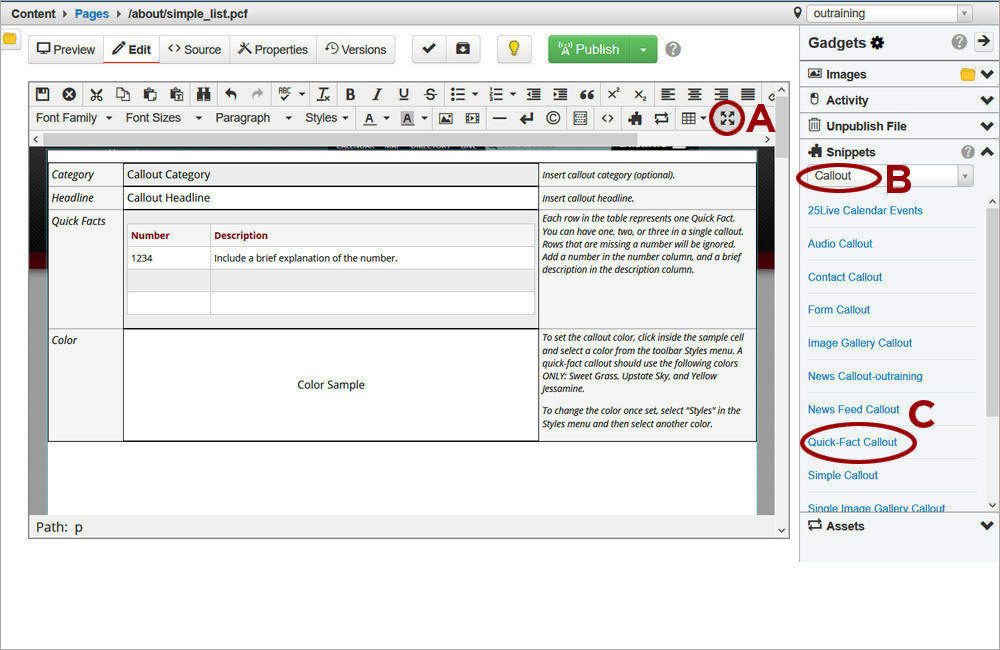The width and height of the screenshot is (1000, 650).
Task: Click the paste as text icon
Action: (177, 94)
